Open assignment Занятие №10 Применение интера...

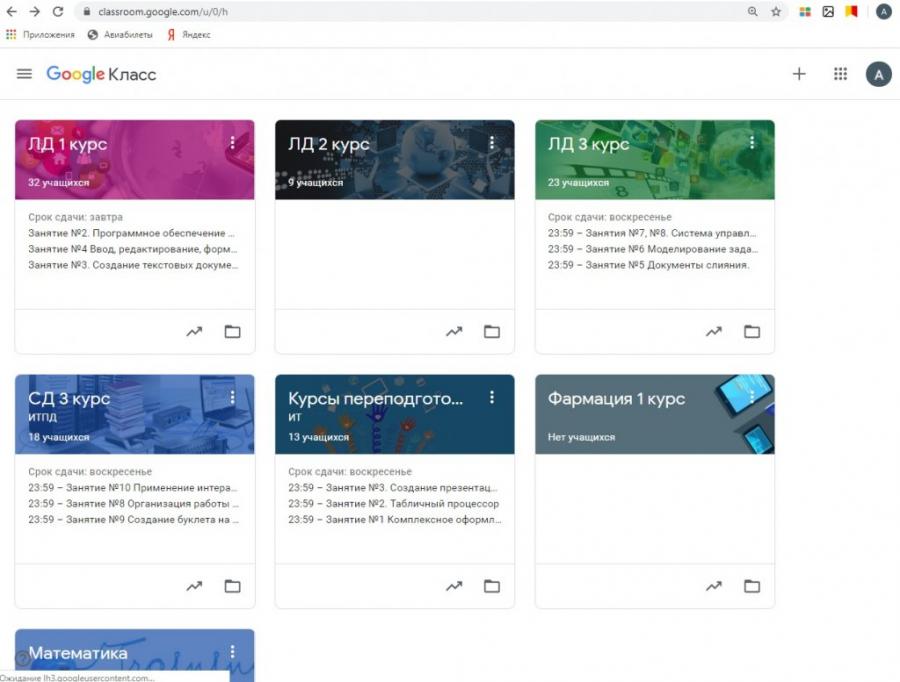pos(133,487)
